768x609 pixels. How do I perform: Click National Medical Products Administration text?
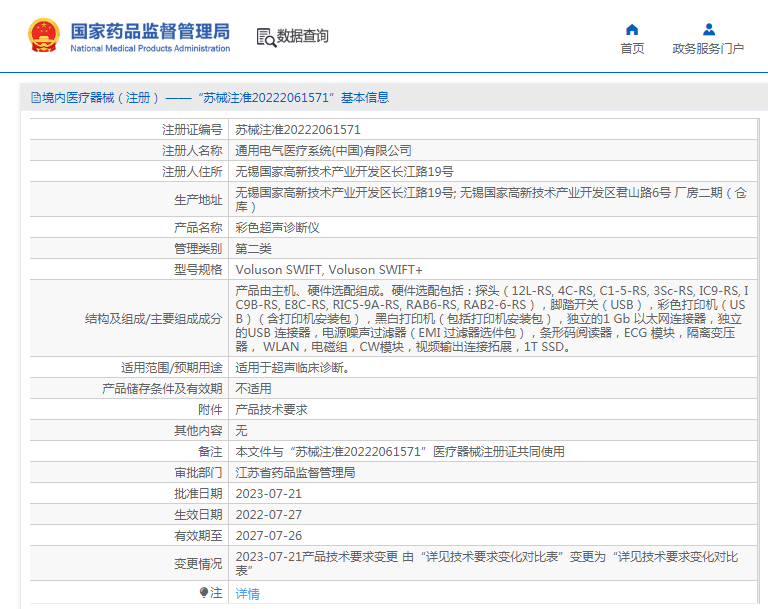tap(150, 49)
